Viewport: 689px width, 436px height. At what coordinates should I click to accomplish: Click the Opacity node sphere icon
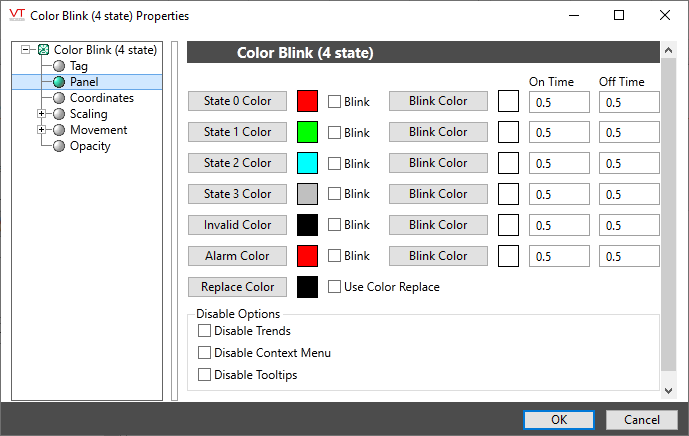coord(59,146)
